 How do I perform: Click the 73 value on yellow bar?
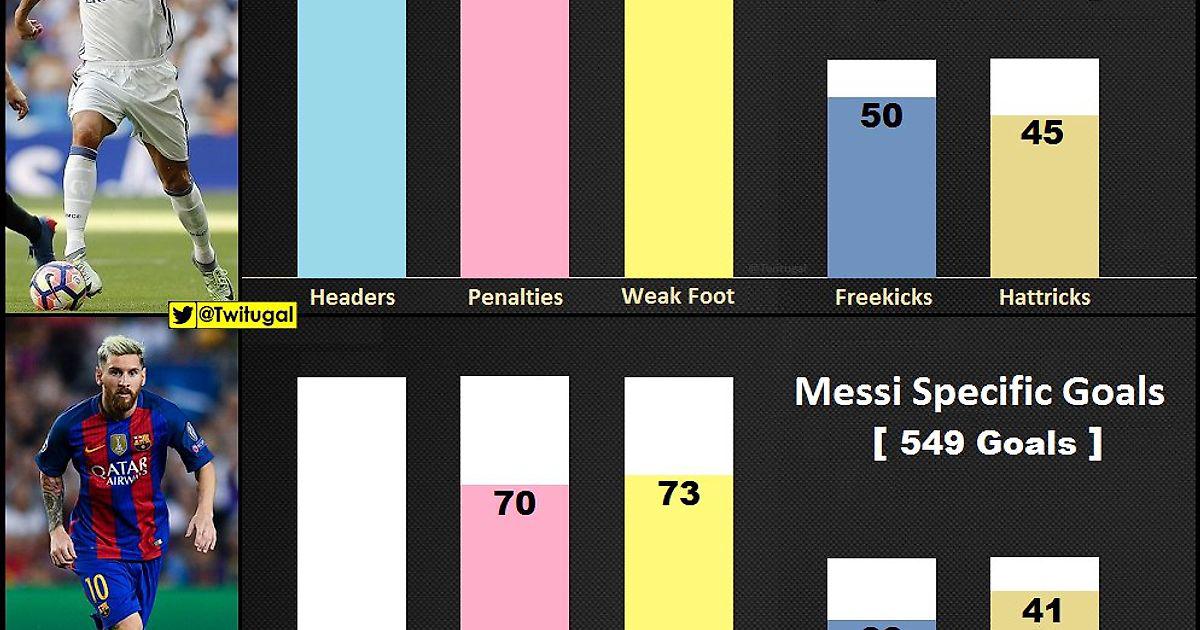point(679,493)
